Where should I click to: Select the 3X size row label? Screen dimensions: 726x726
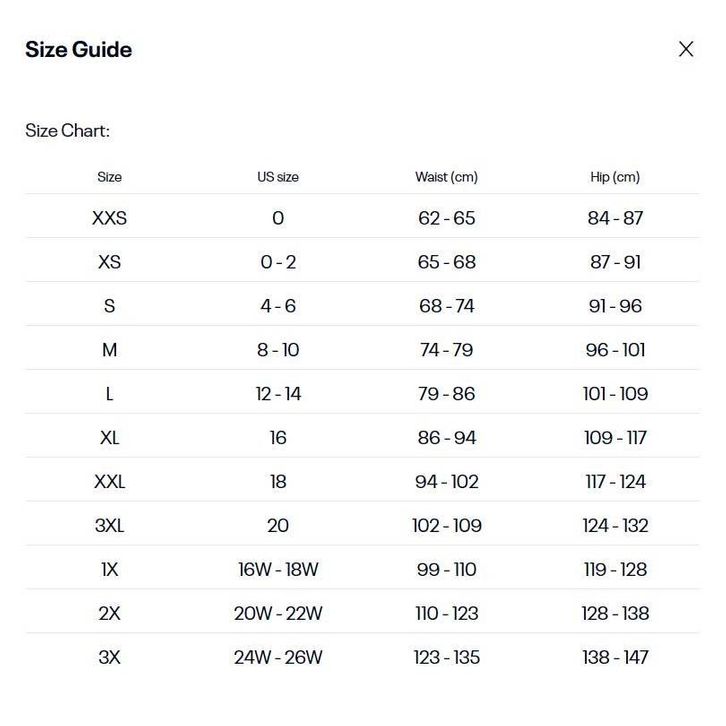point(109,658)
